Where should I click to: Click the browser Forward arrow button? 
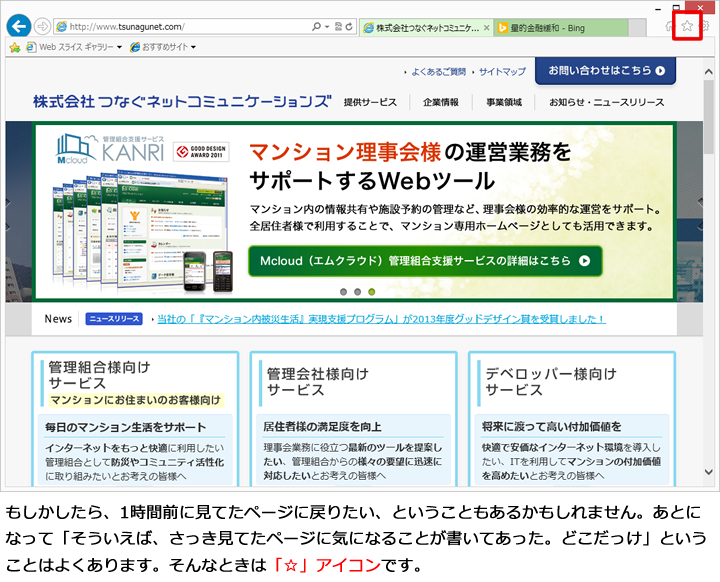point(42,27)
